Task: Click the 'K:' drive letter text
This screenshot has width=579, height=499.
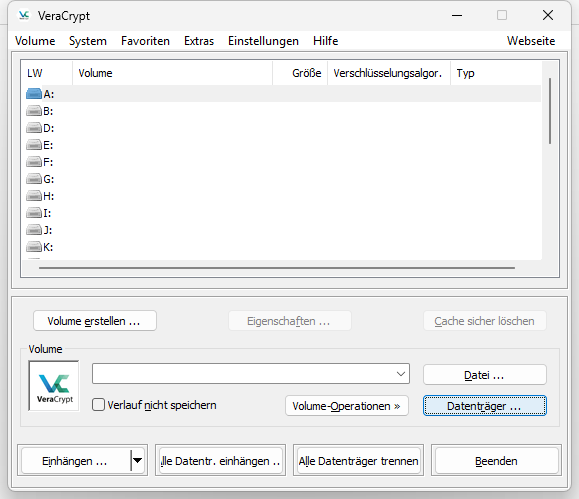Action: click(48, 247)
